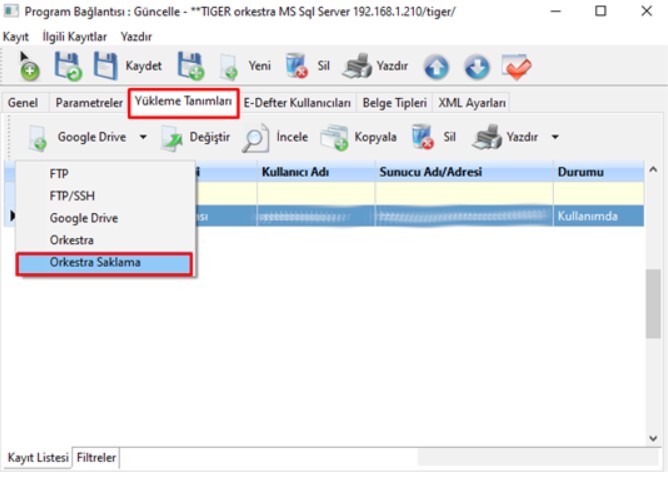Click the Değiştir edit icon
Image resolution: width=668 pixels, height=477 pixels.
click(173, 137)
